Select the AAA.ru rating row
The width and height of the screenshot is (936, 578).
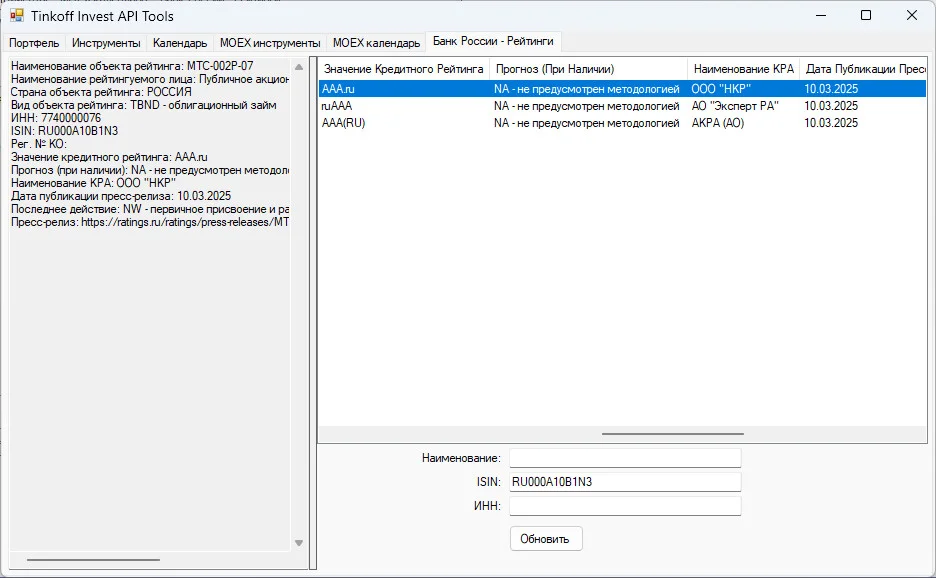623,89
